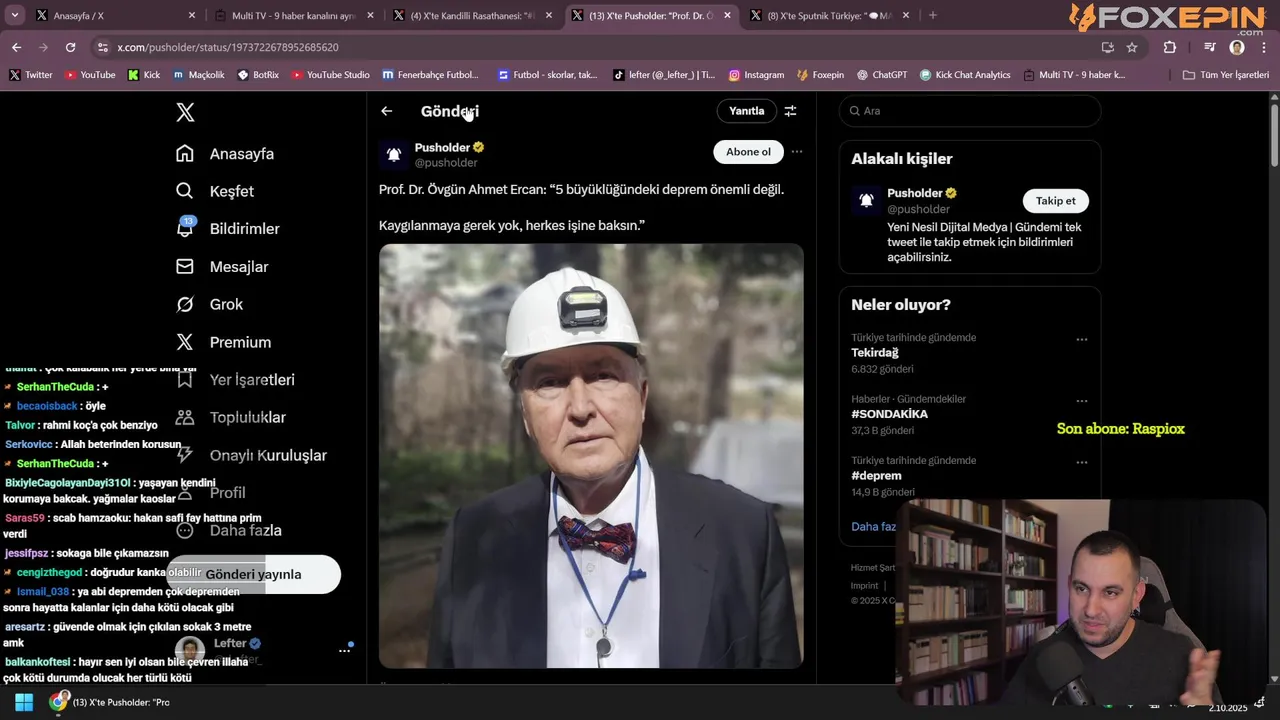Screen dimensions: 1280x720
Task: Open Tüm Yer İşaretleri folder
Action: (1225, 75)
